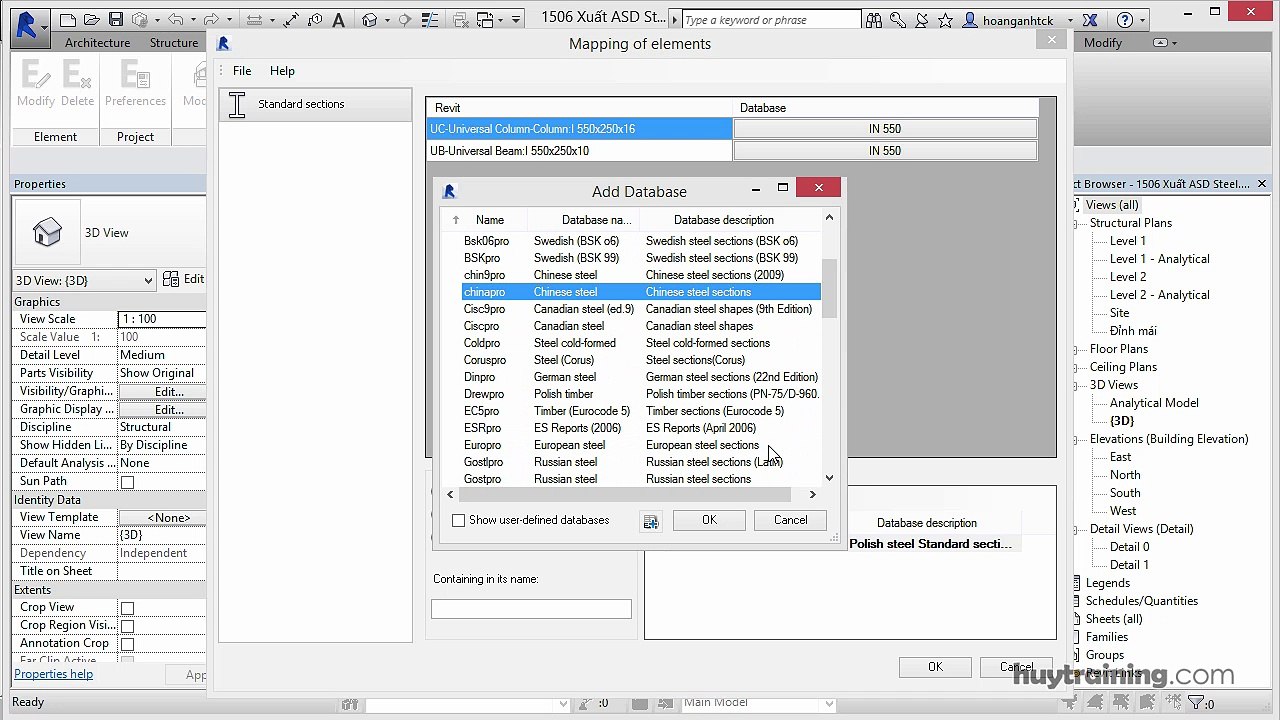Image resolution: width=1280 pixels, height=720 pixels.
Task: Open dropdown arrow next to user hoanganhtck
Action: coord(1069,20)
